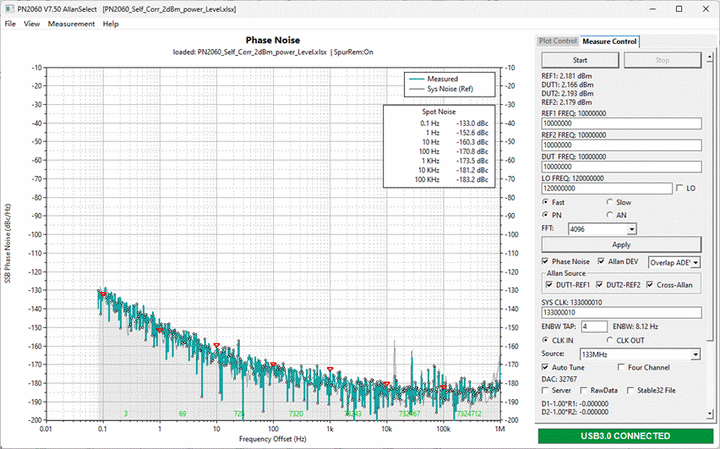Enable the Server checkbox

pos(546,390)
